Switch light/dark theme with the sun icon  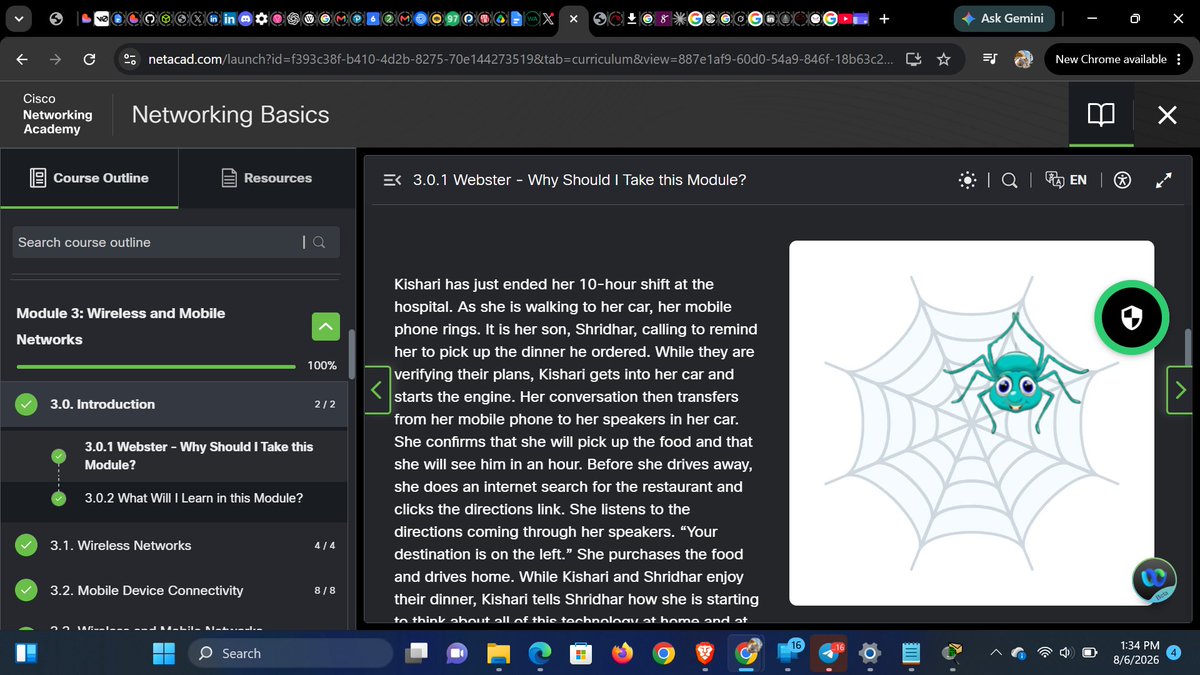click(966, 180)
